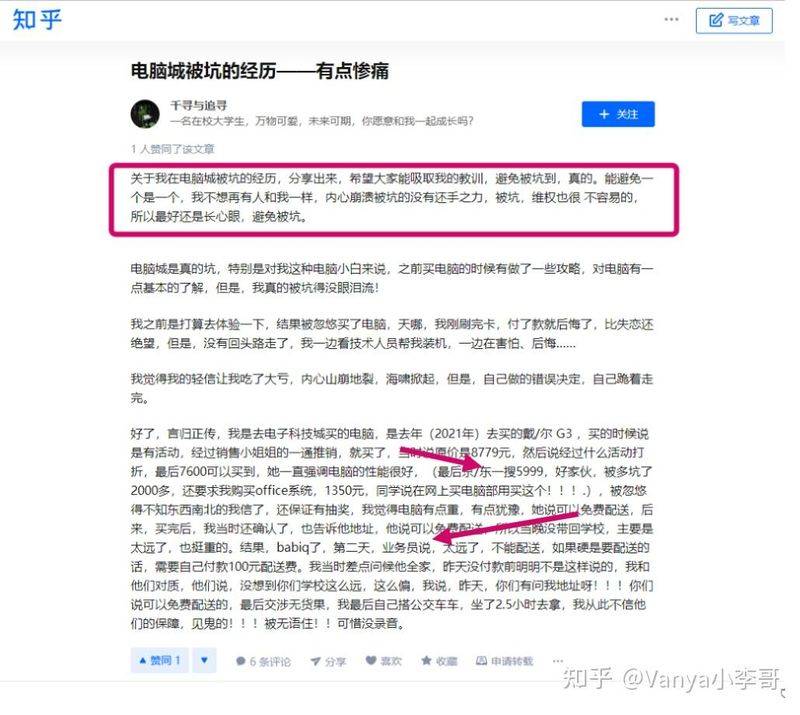Share the article via 分享
Image resolution: width=800 pixels, height=715 pixels.
tap(328, 661)
